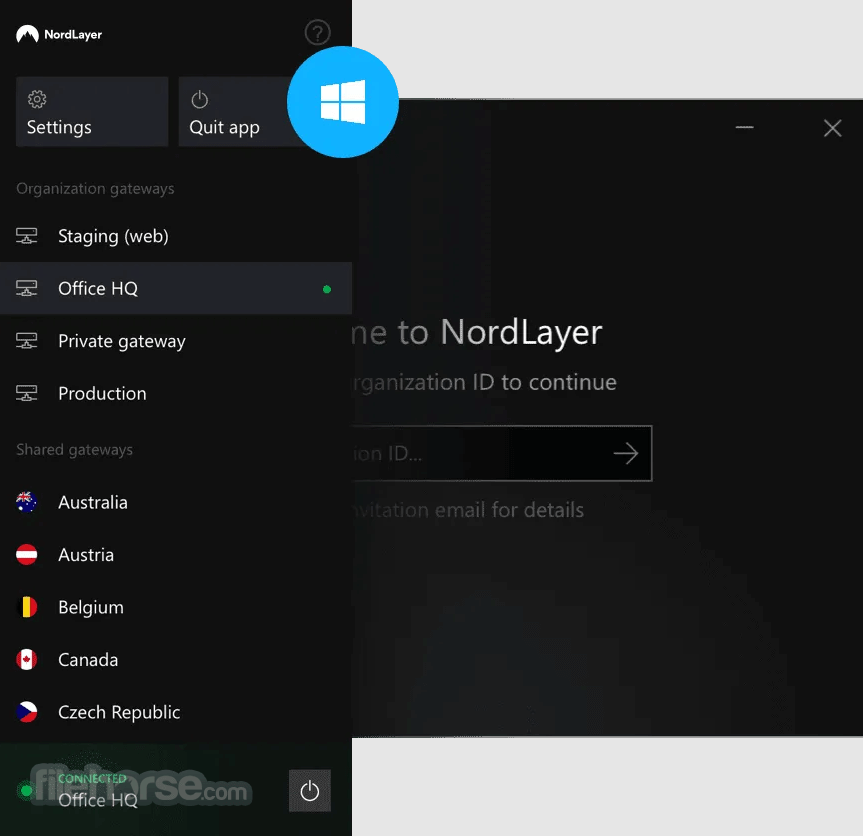Connect to Australia shared gateway
This screenshot has height=836, width=863.
176,502
